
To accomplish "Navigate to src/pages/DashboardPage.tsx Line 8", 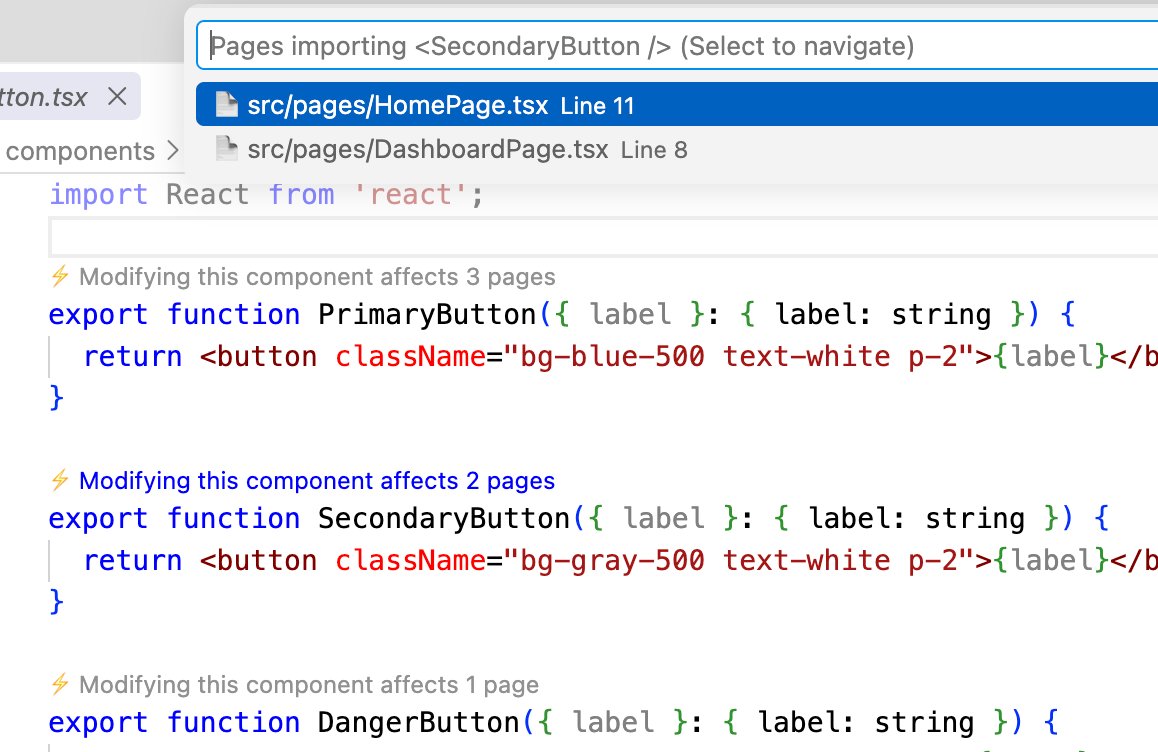I will tap(676, 149).
